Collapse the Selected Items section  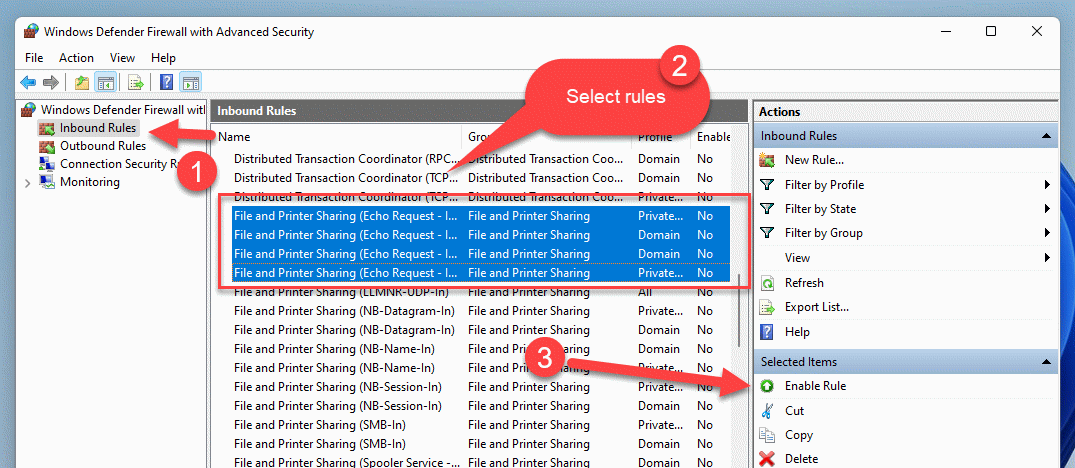pyautogui.click(x=1046, y=362)
